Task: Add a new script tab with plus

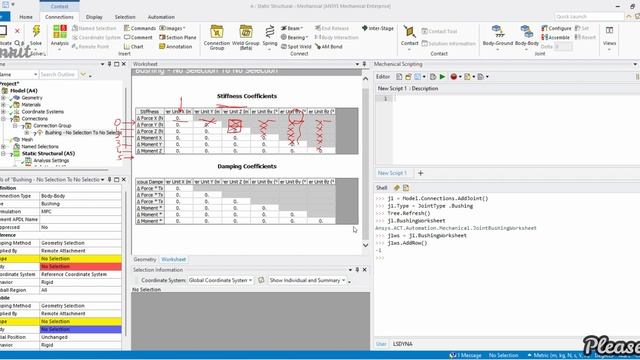Action: pos(420,173)
